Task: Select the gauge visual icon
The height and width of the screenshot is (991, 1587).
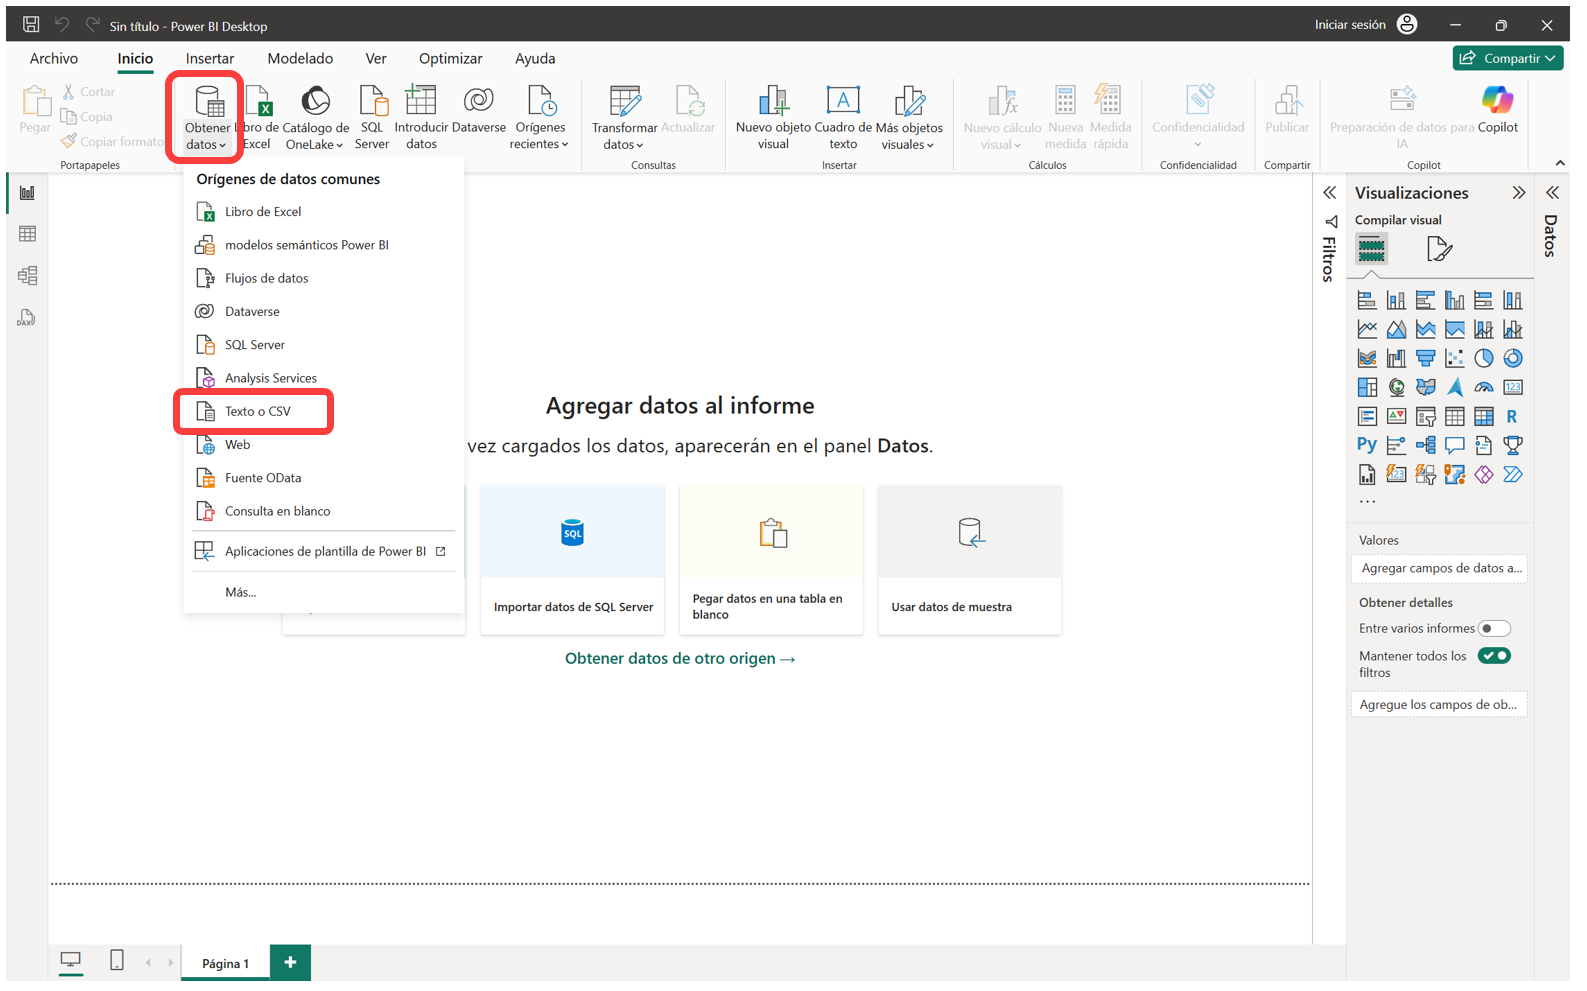Action: (1483, 387)
